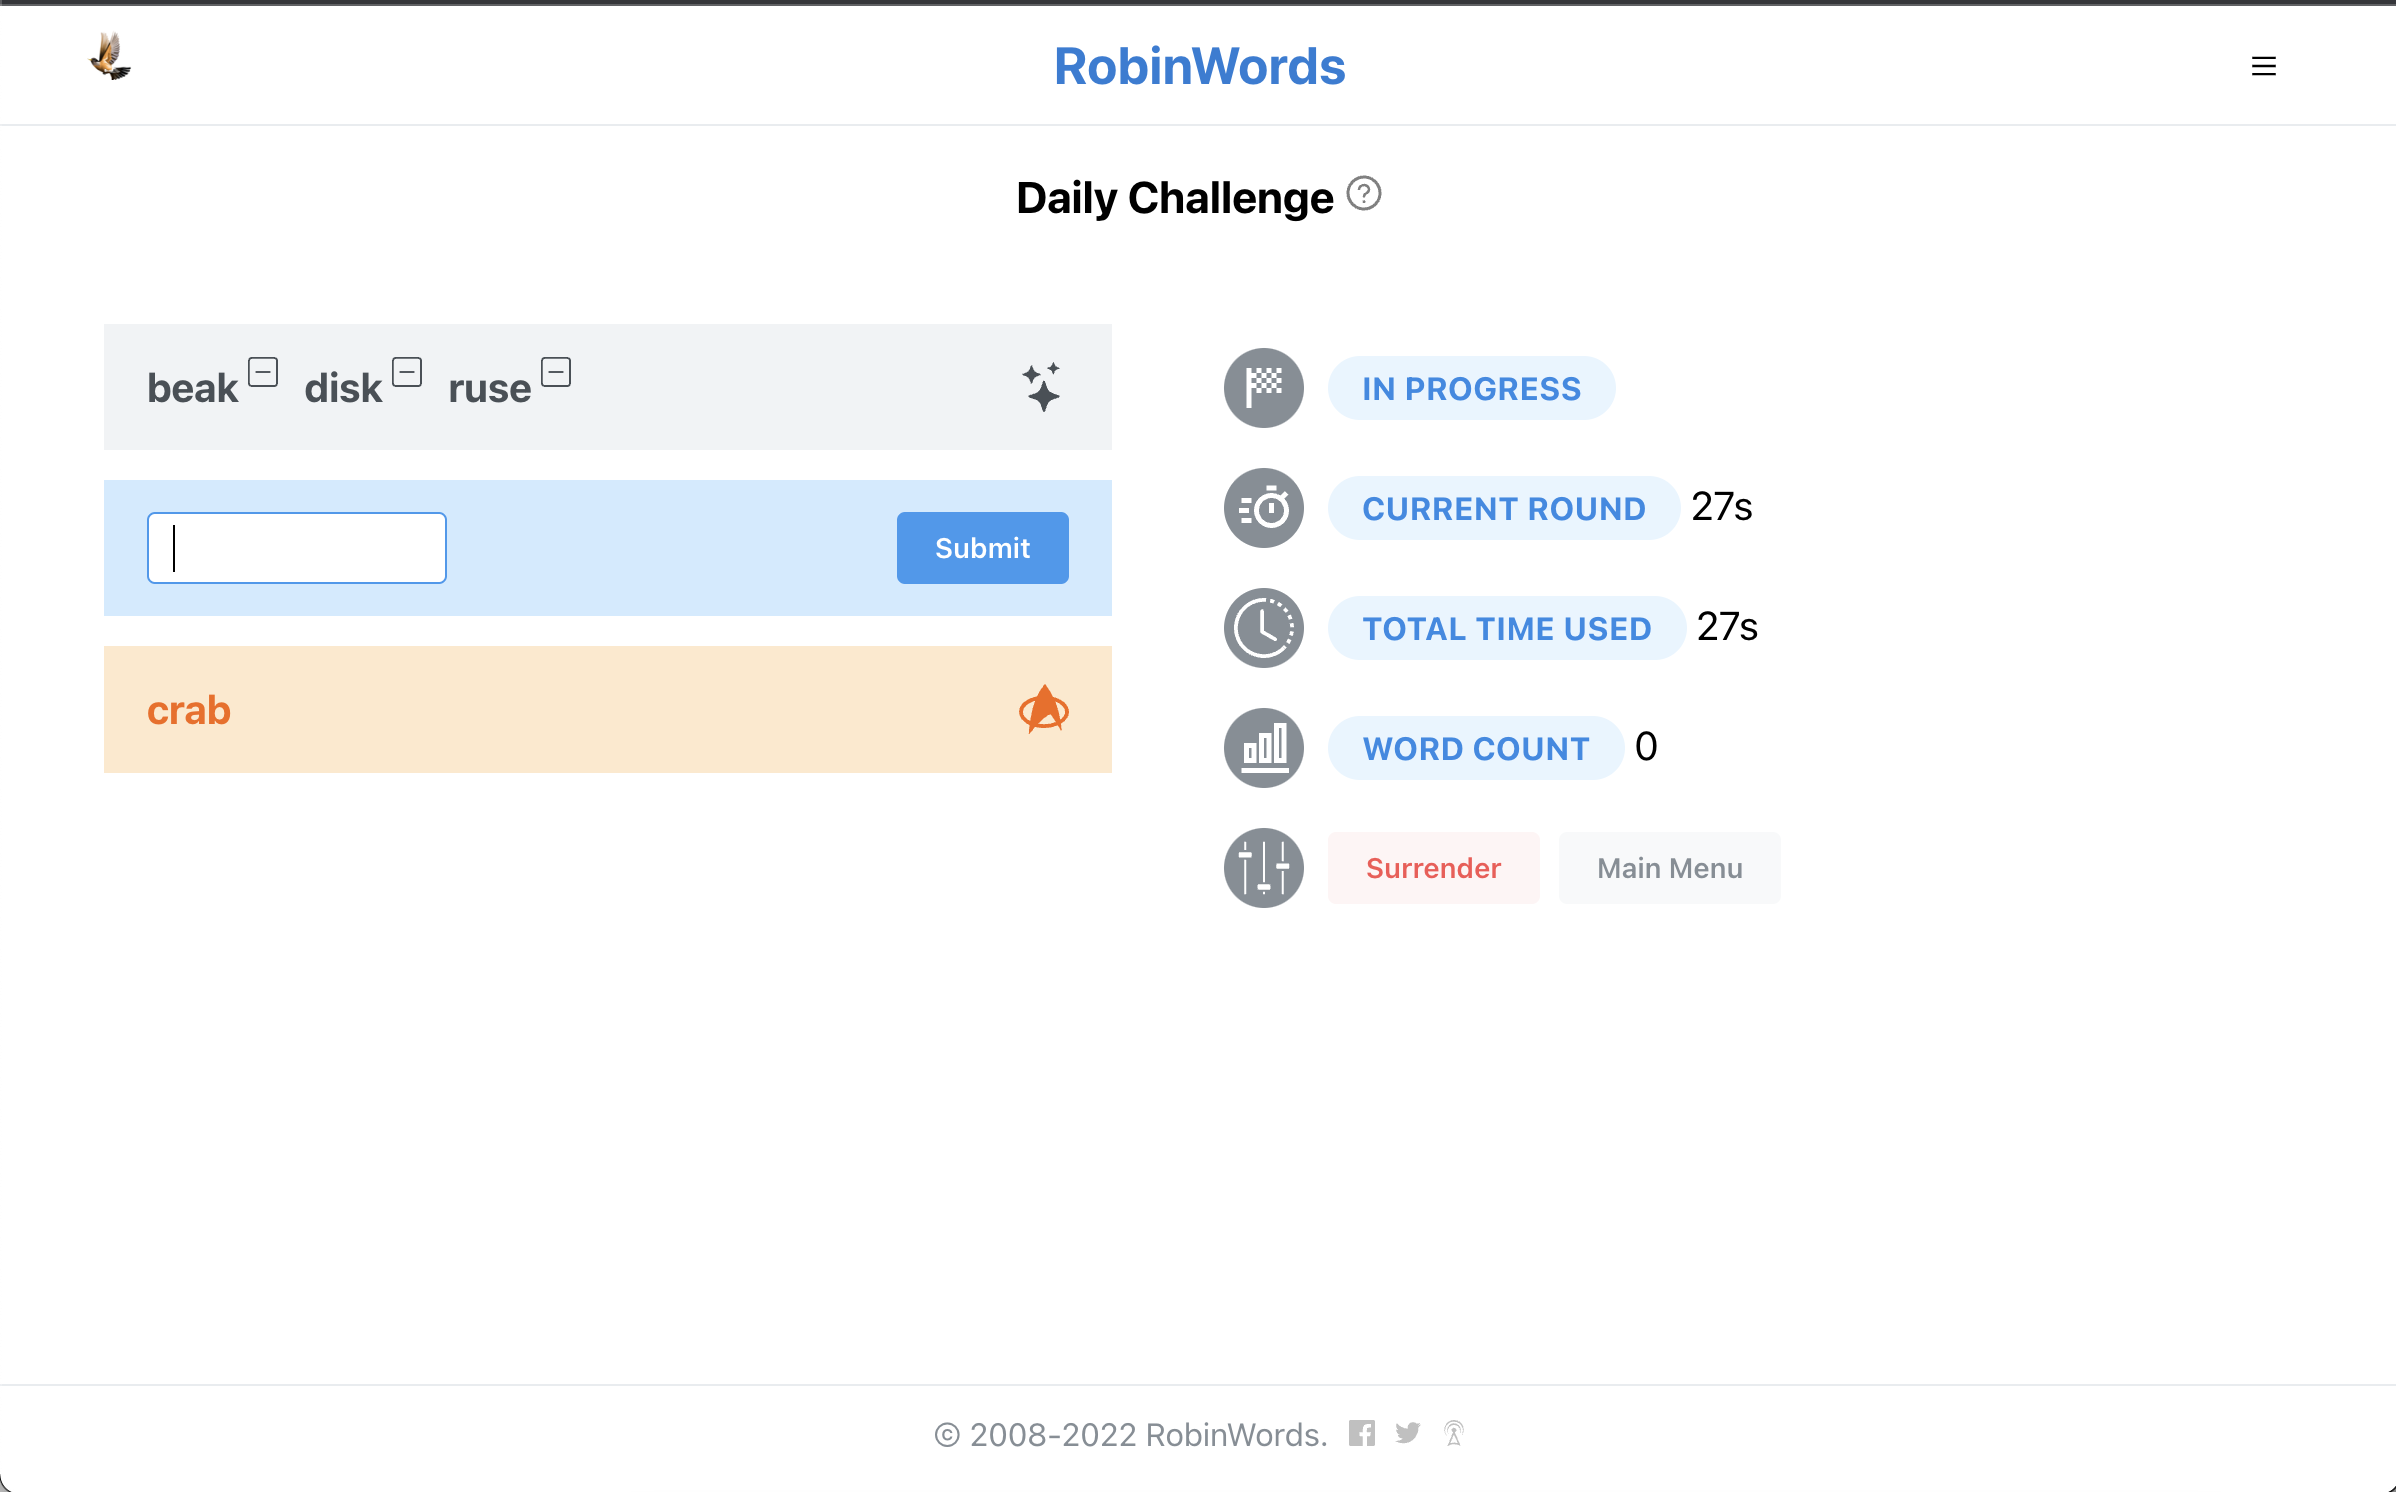Click the robin bird logo
The image size is (2396, 1492).
click(110, 56)
